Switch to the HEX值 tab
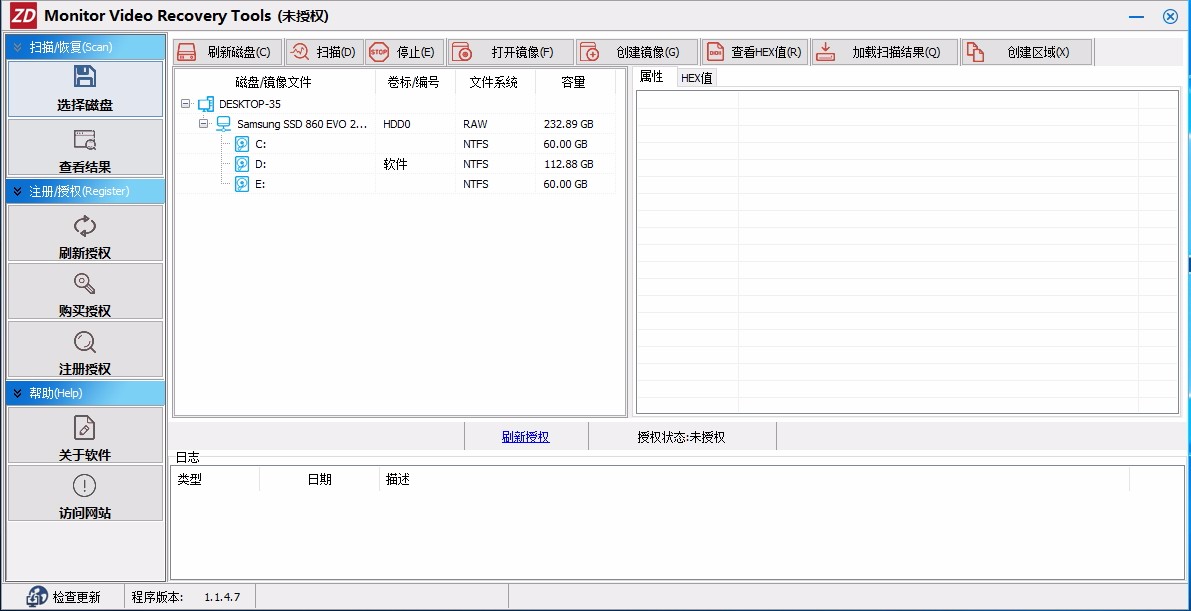The width and height of the screenshot is (1191, 611). [697, 78]
